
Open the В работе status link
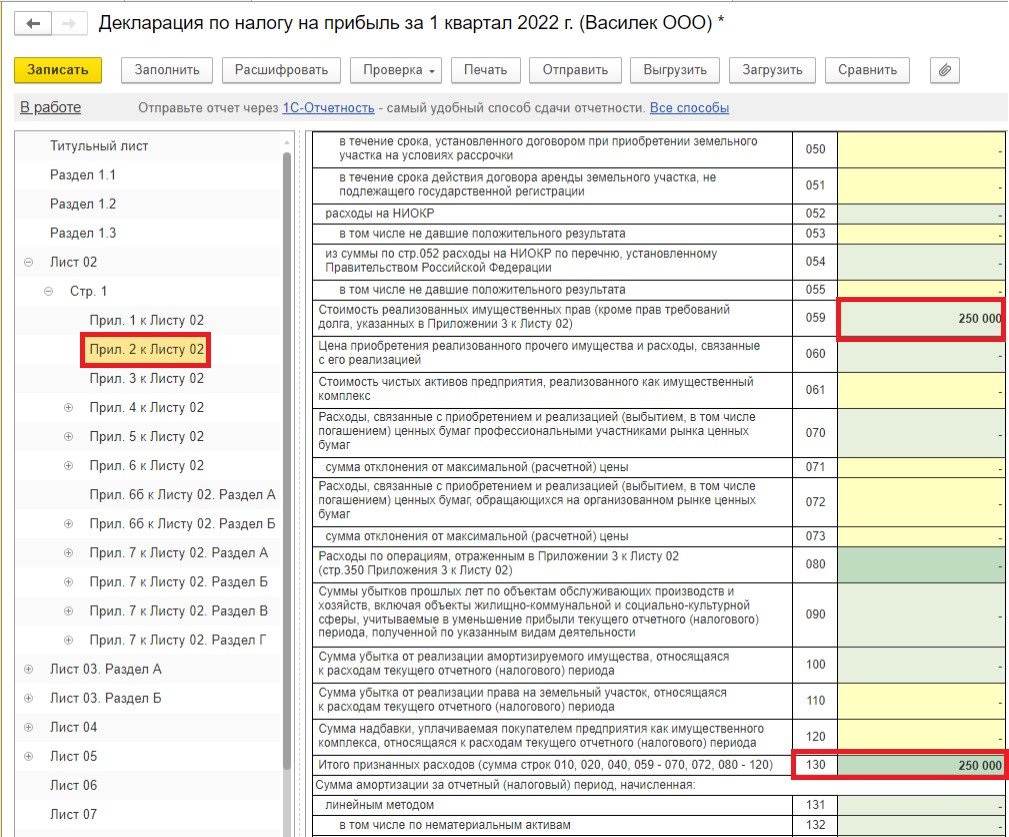[50, 107]
